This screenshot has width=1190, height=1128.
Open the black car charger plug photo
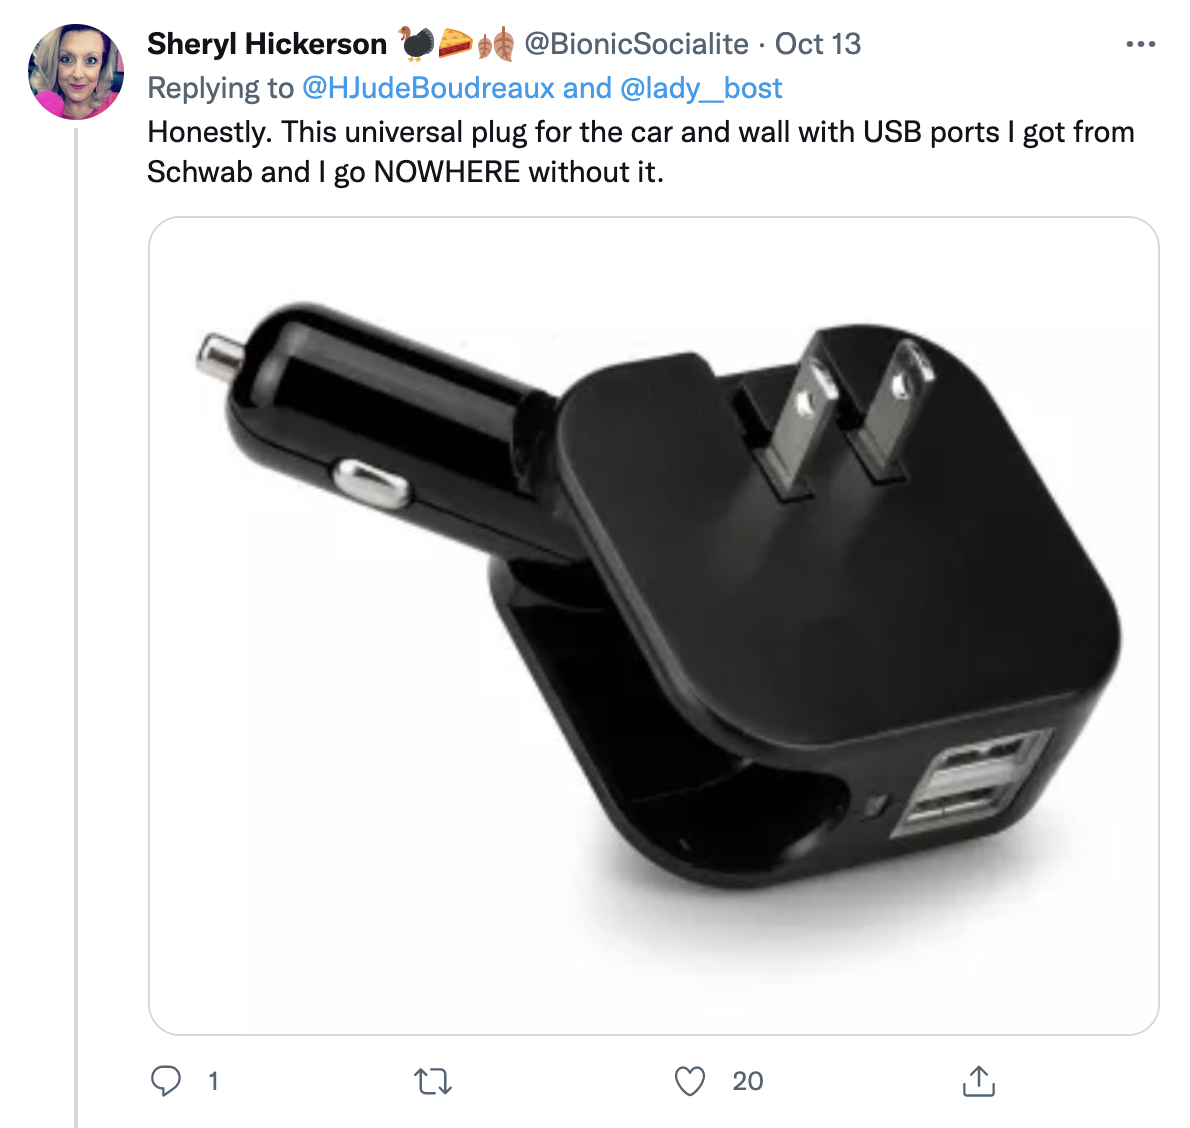(653, 625)
